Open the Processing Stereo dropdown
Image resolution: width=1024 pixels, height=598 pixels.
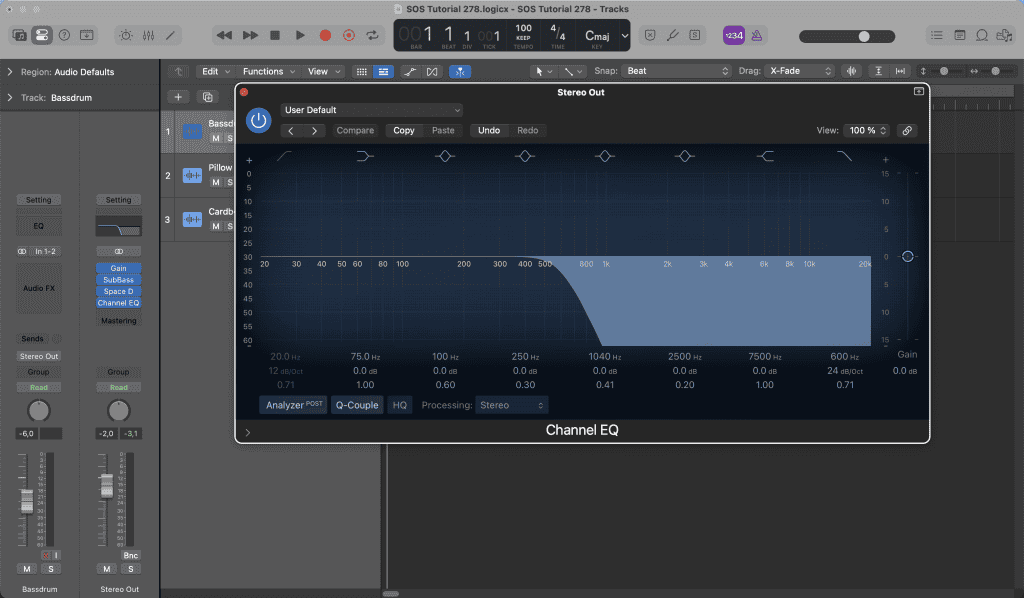pos(512,405)
